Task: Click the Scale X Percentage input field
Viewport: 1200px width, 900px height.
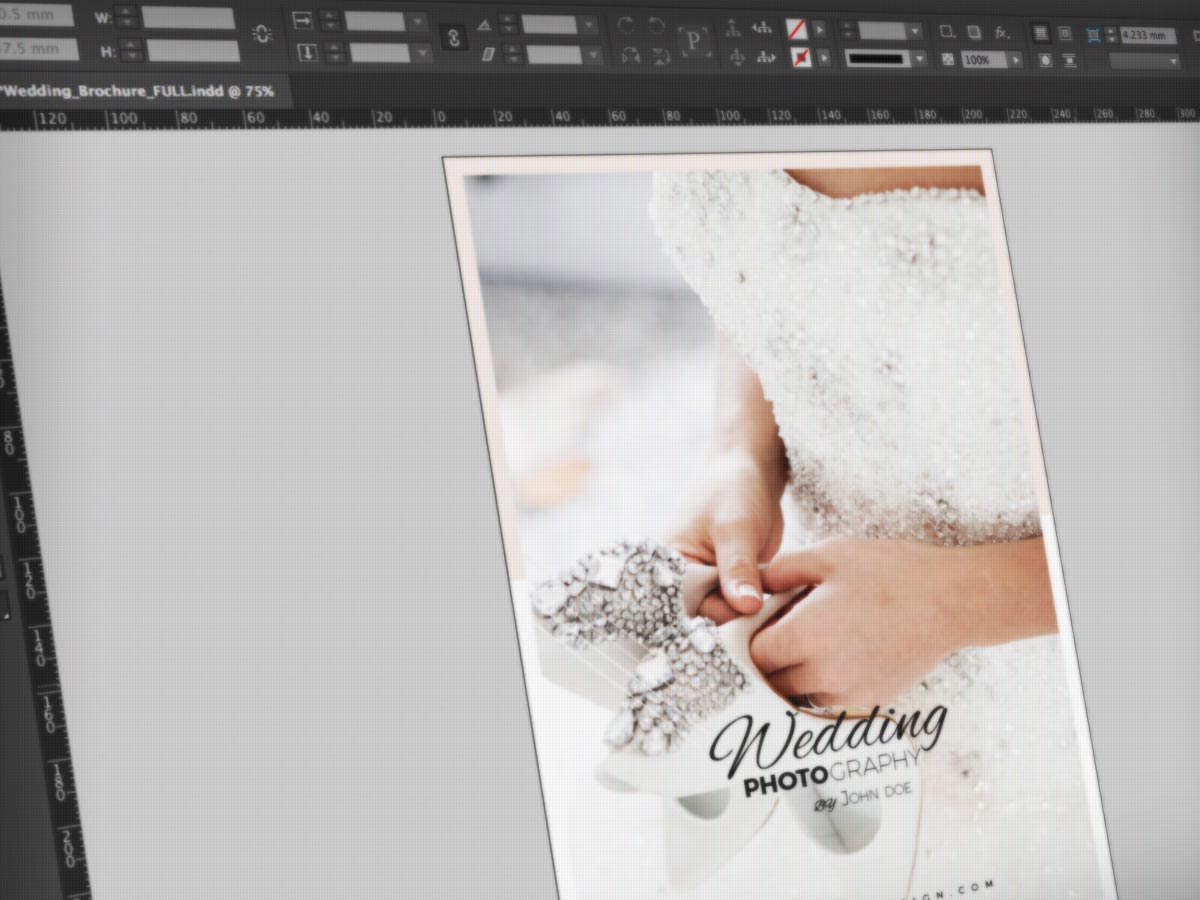Action: (376, 22)
